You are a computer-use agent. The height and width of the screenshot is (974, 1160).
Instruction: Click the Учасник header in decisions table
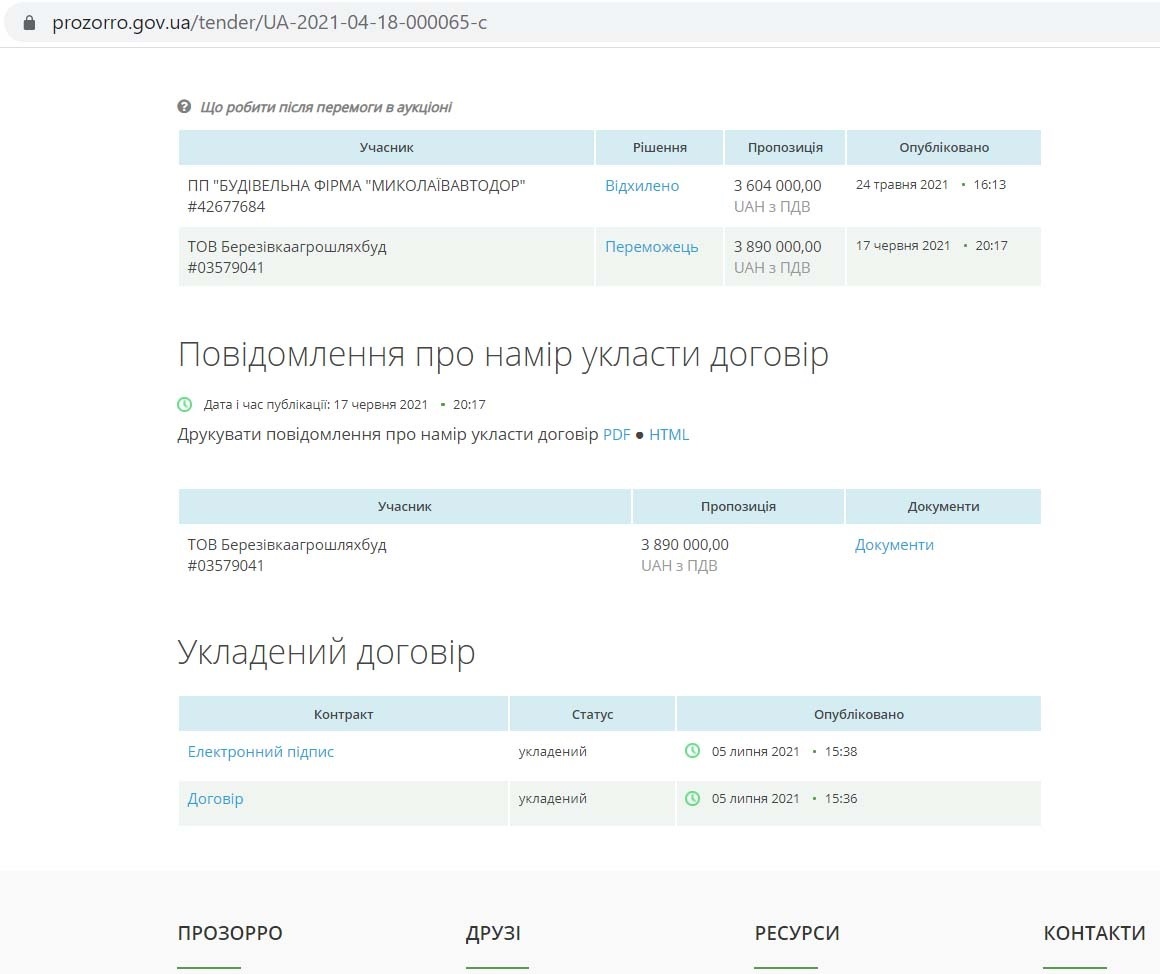click(386, 147)
